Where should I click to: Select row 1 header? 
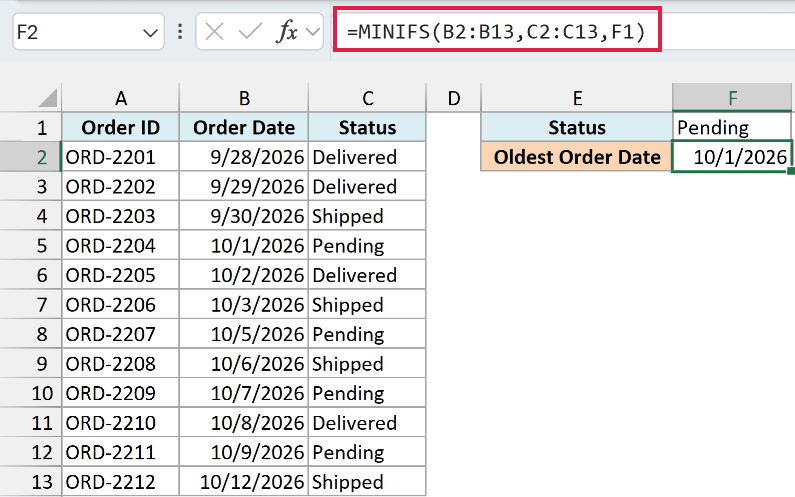coord(30,127)
